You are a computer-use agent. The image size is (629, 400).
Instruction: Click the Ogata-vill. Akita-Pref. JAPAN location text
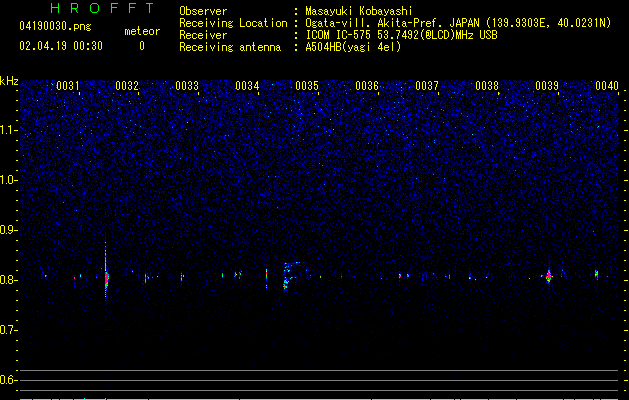tap(458, 23)
